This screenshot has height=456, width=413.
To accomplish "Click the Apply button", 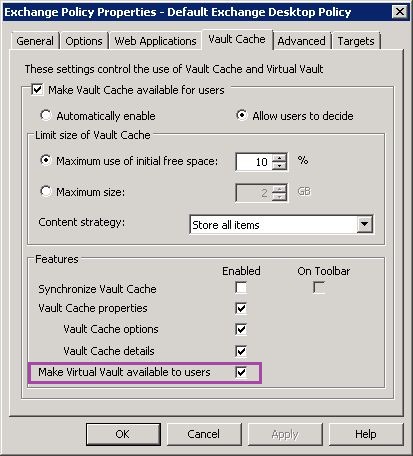I will coord(285,434).
